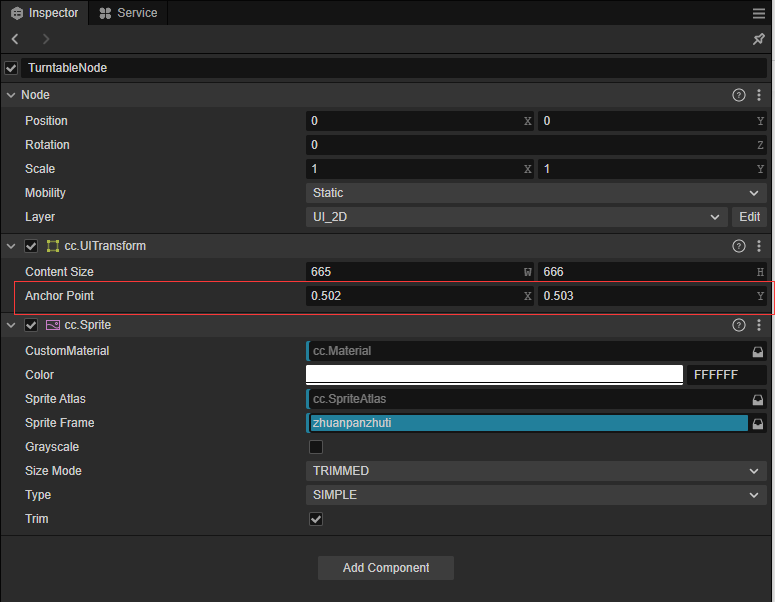
Task: Open the Type dropdown showing SIMPLE
Action: point(536,495)
